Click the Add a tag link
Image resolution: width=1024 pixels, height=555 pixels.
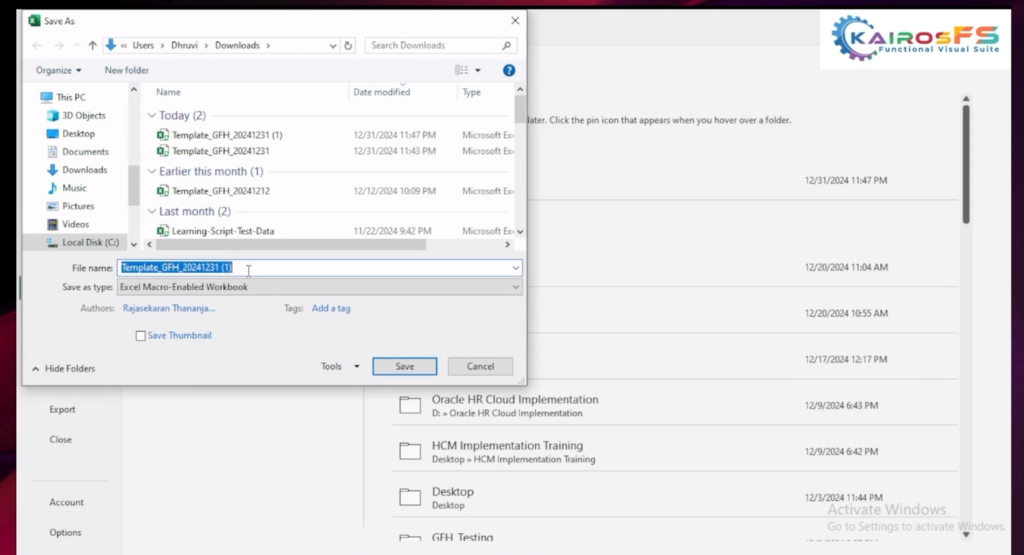click(x=331, y=308)
